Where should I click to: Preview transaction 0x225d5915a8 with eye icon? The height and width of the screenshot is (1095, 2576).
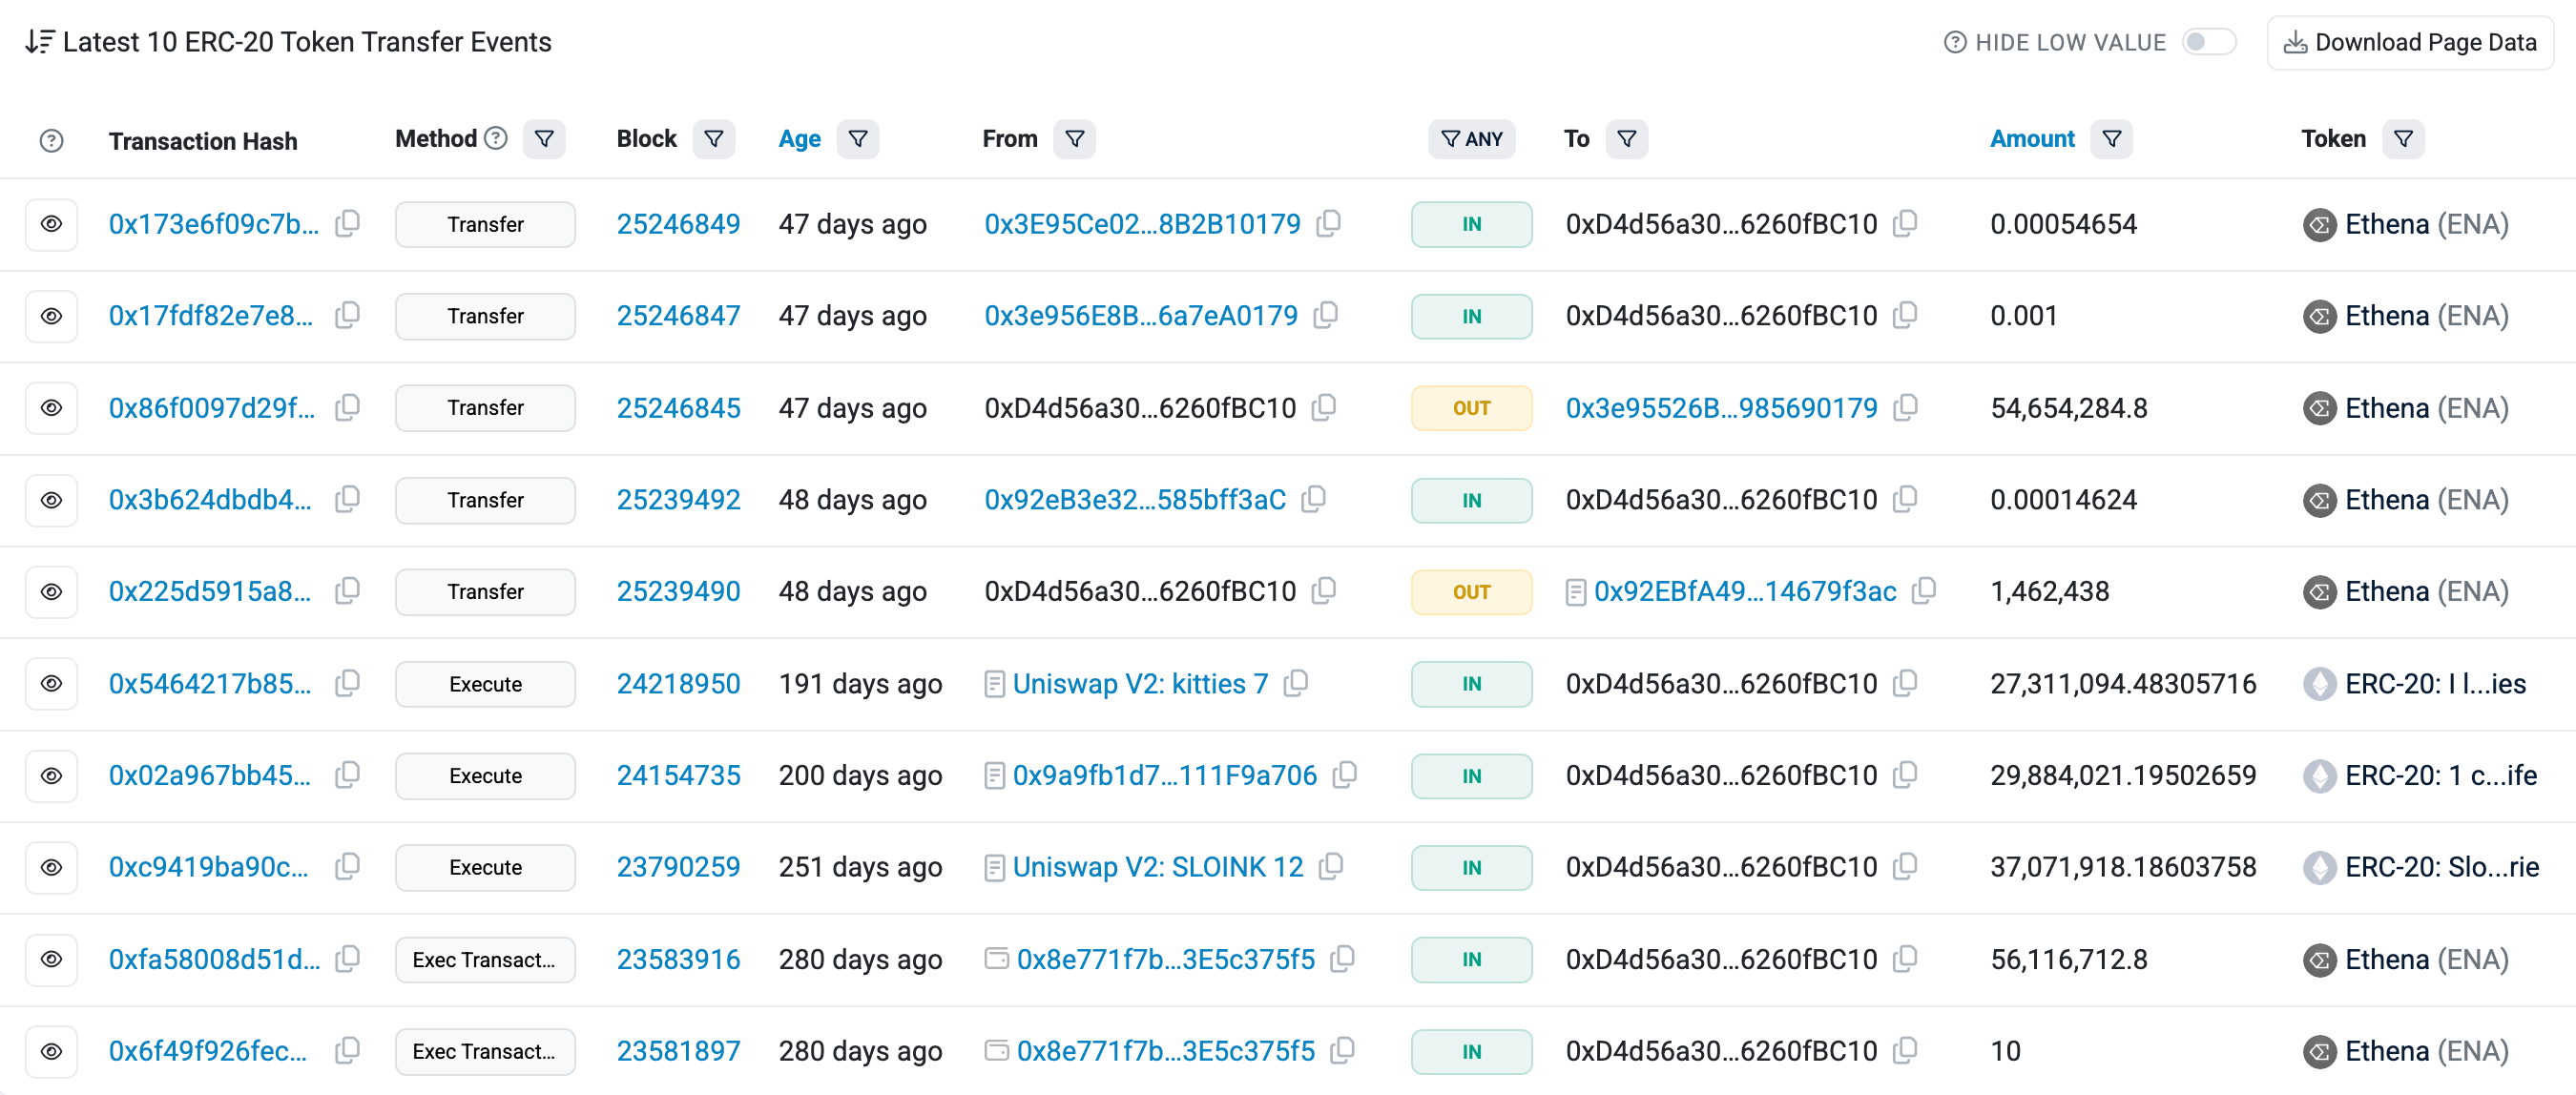pos(51,592)
